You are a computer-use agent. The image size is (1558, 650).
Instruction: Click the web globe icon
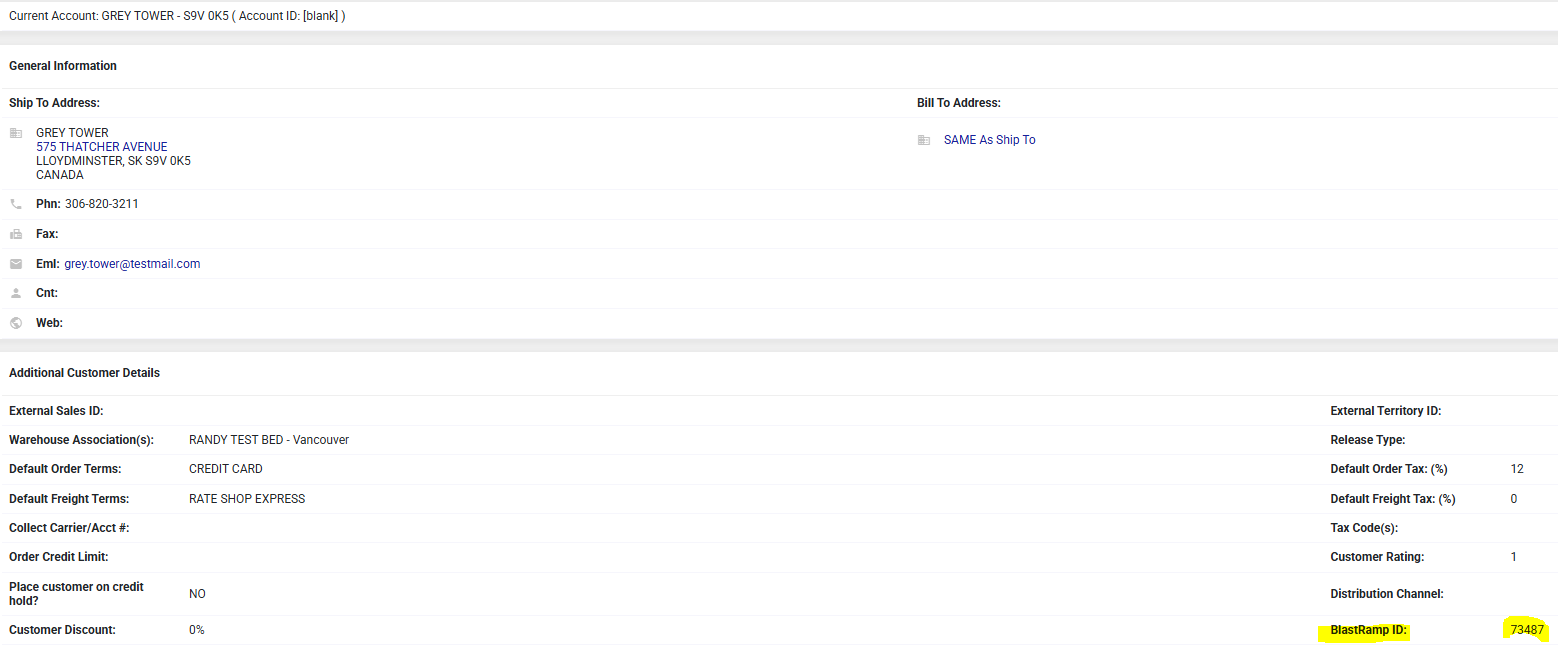click(16, 323)
